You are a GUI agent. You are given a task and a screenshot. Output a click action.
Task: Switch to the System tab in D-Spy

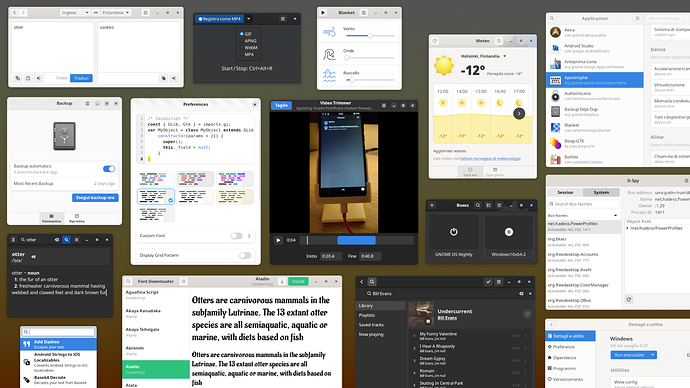coord(601,192)
